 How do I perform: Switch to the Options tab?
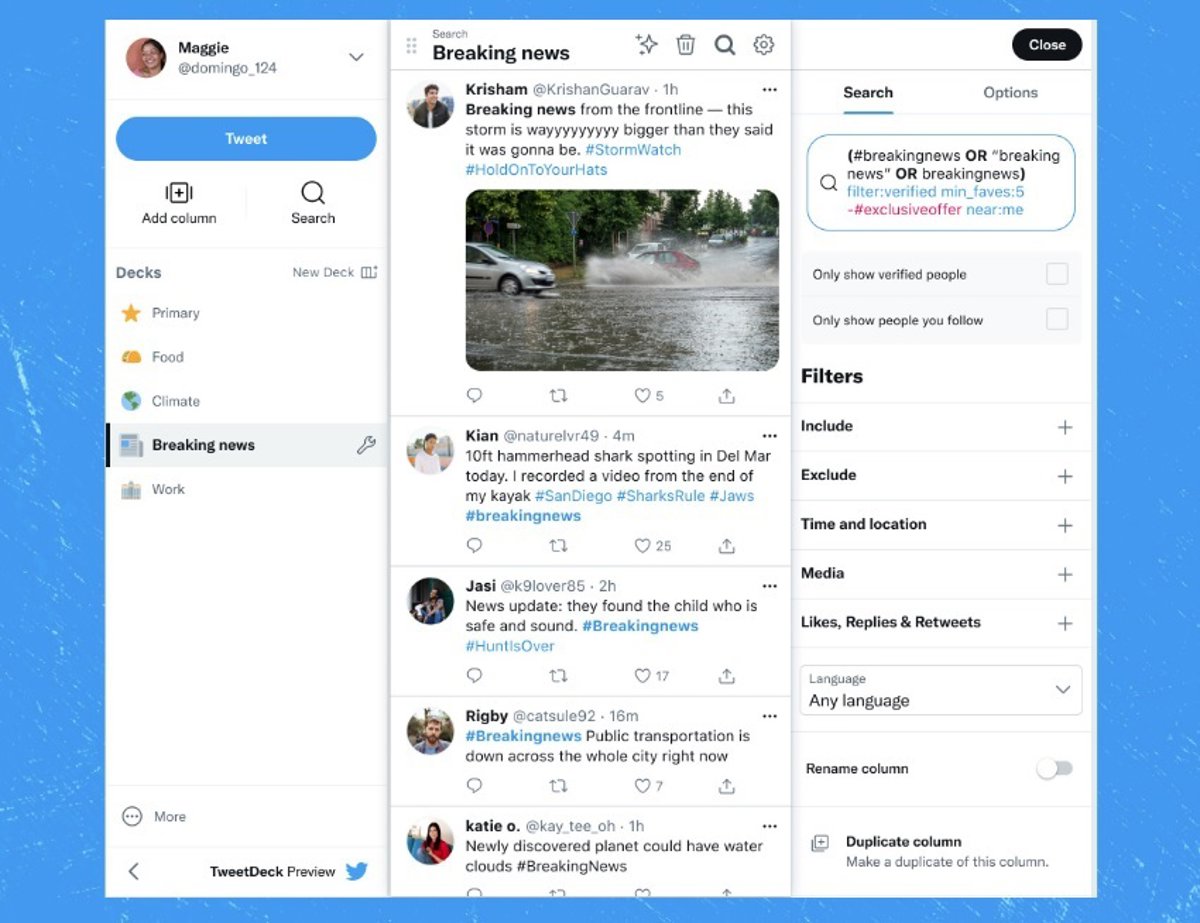1010,93
